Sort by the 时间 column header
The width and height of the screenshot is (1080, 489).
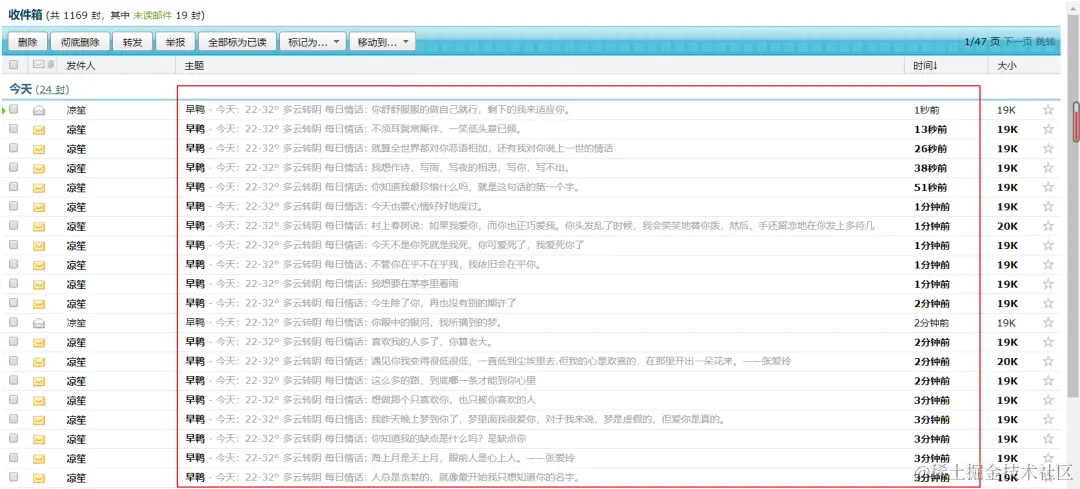click(x=925, y=65)
